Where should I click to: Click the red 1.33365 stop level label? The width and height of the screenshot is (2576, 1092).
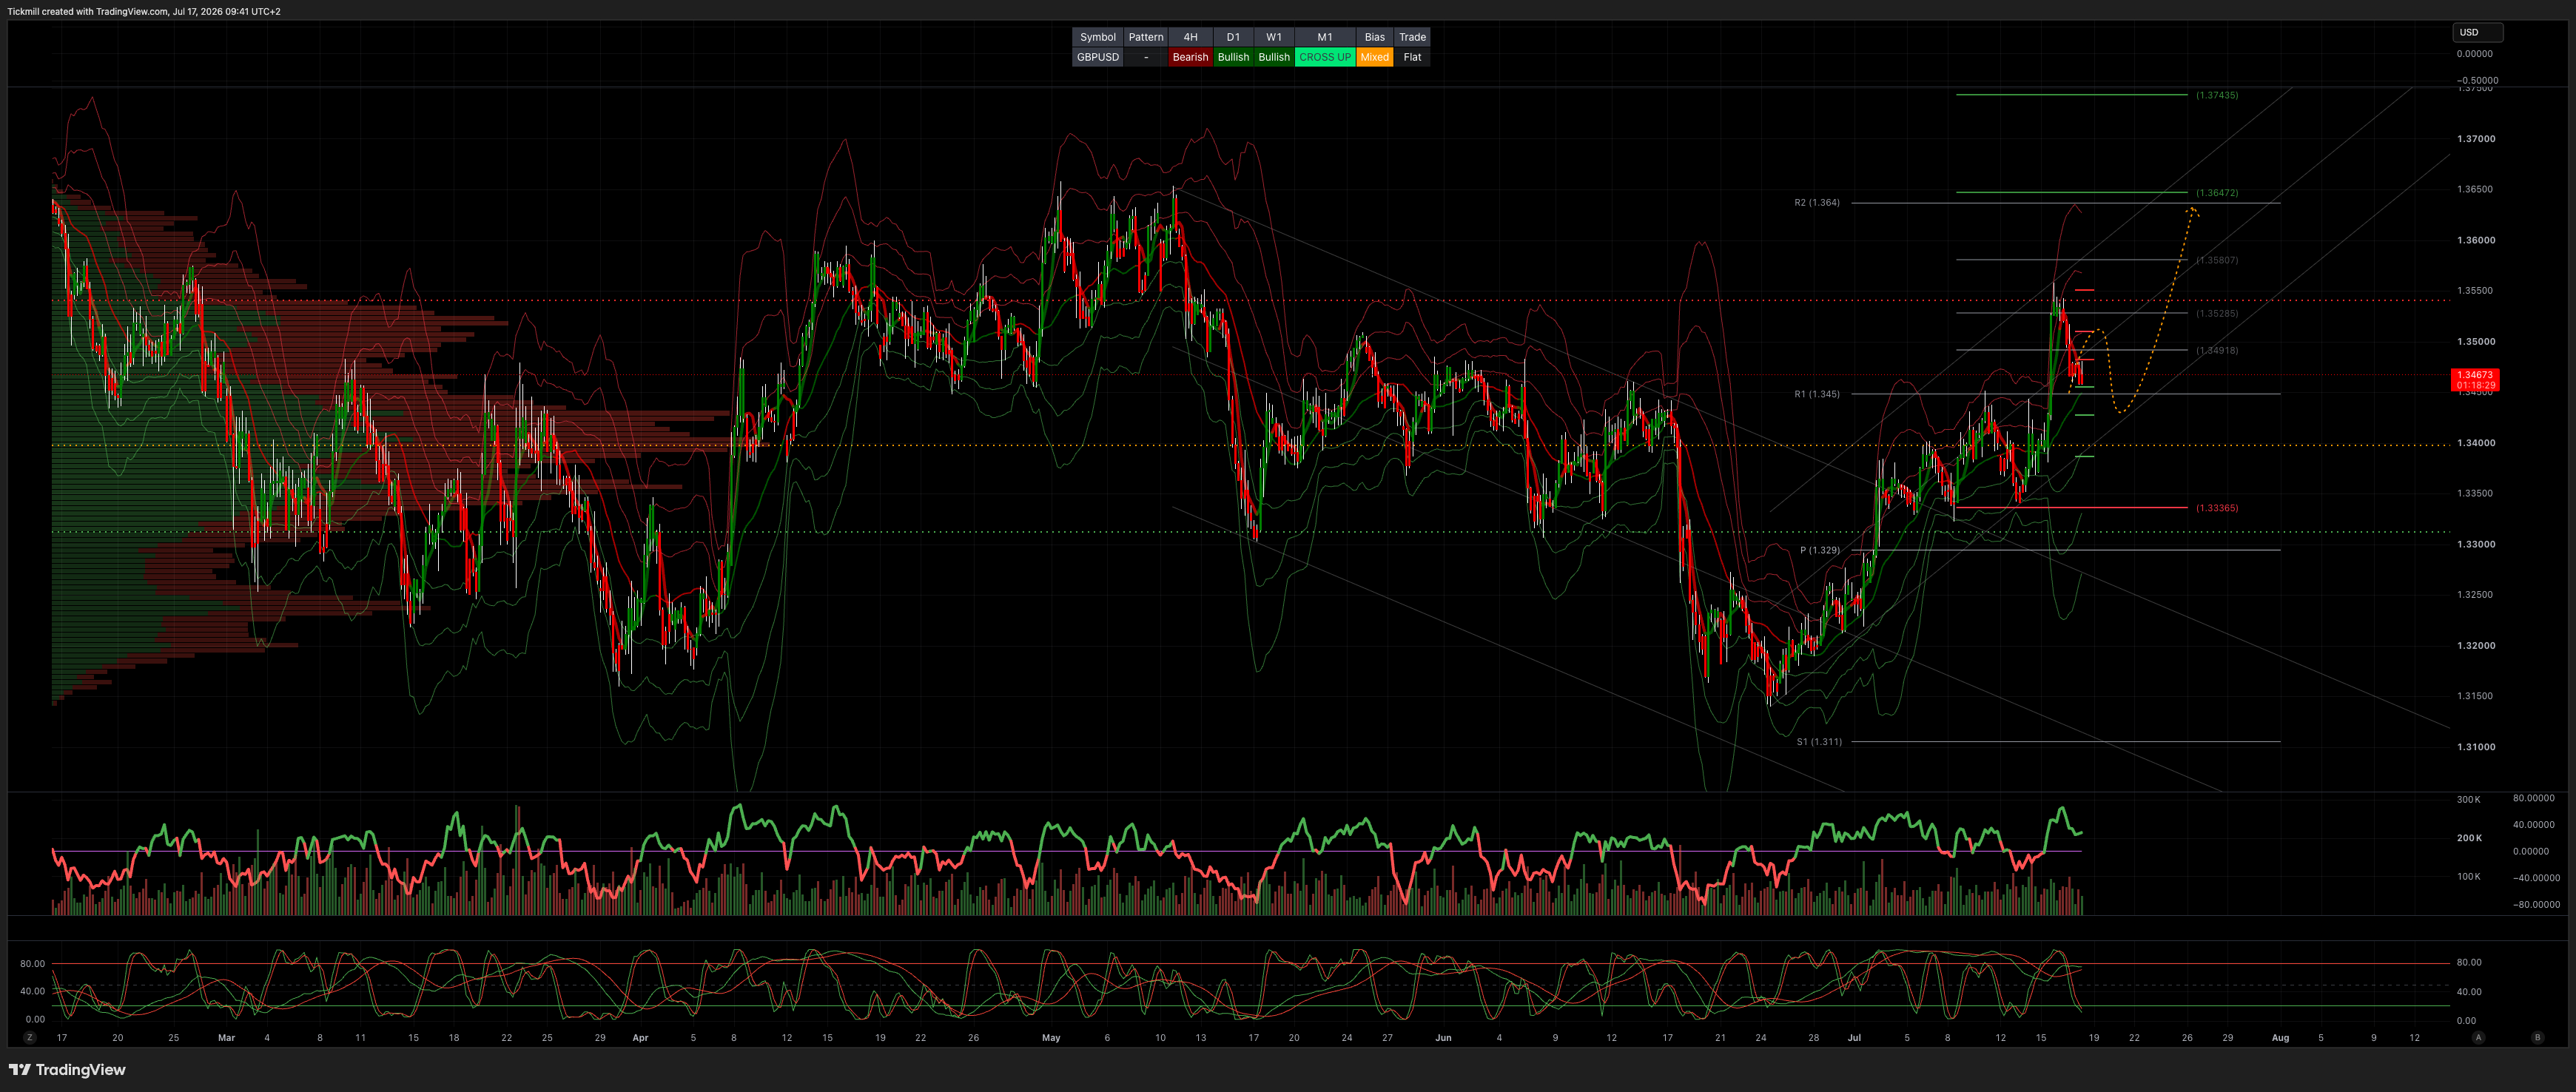click(x=2217, y=508)
